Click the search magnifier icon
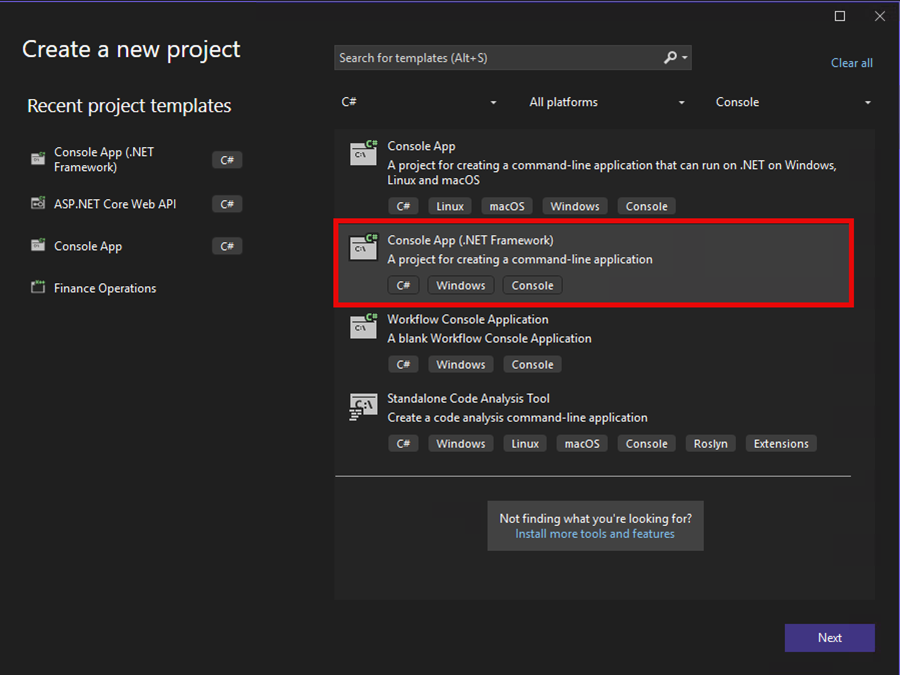This screenshot has height=675, width=900. 669,58
